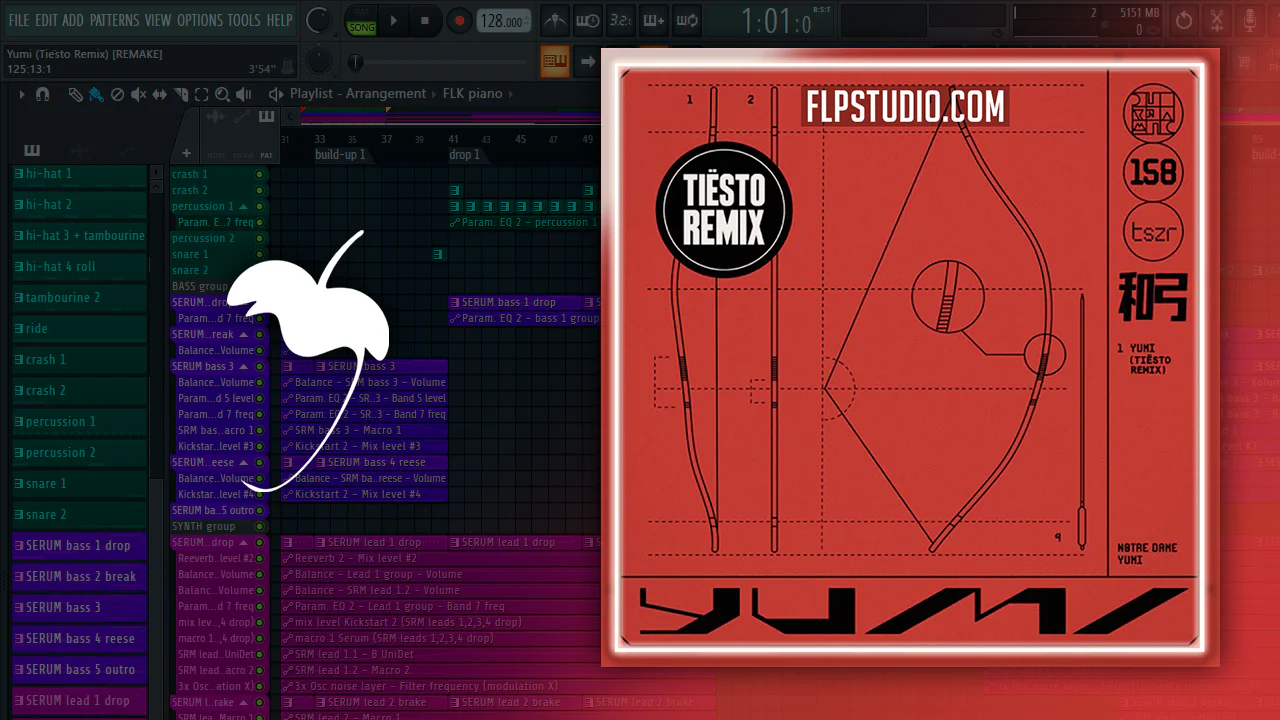Collapse the SERUM bass 3 track group
The image size is (1280, 720).
244,366
